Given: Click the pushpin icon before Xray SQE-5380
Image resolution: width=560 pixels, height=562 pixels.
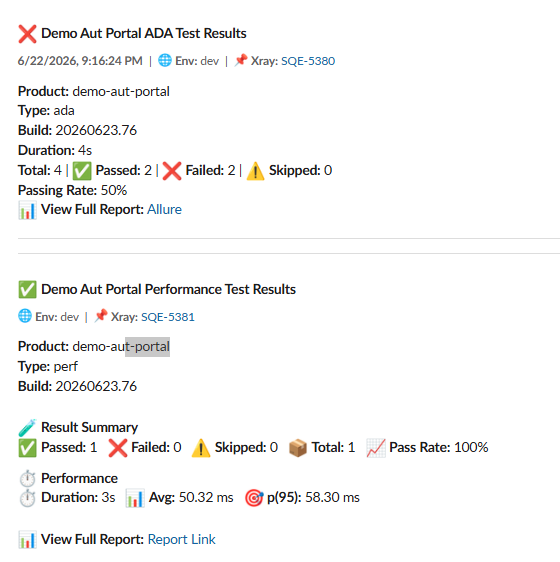Looking at the screenshot, I should tap(241, 60).
